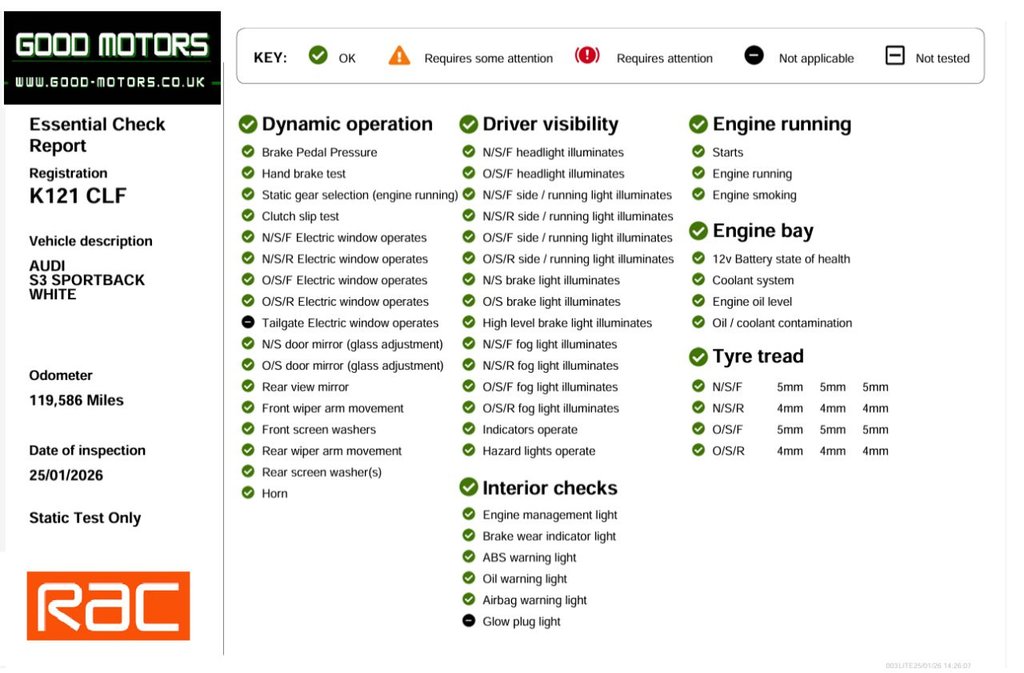1024x673 pixels.
Task: Click the orange RAC logo
Action: pyautogui.click(x=108, y=606)
